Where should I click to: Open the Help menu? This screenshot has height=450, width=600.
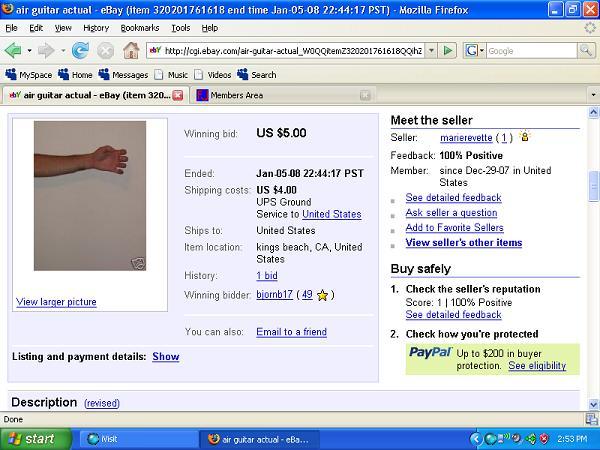point(210,28)
